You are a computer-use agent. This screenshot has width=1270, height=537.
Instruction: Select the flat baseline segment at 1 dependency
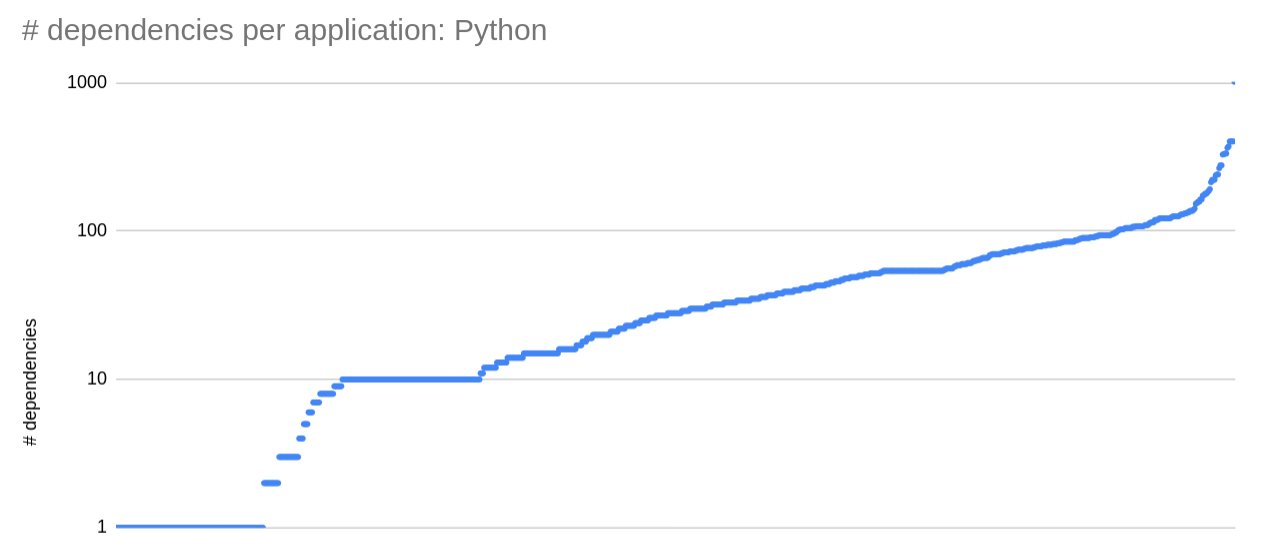[x=190, y=527]
